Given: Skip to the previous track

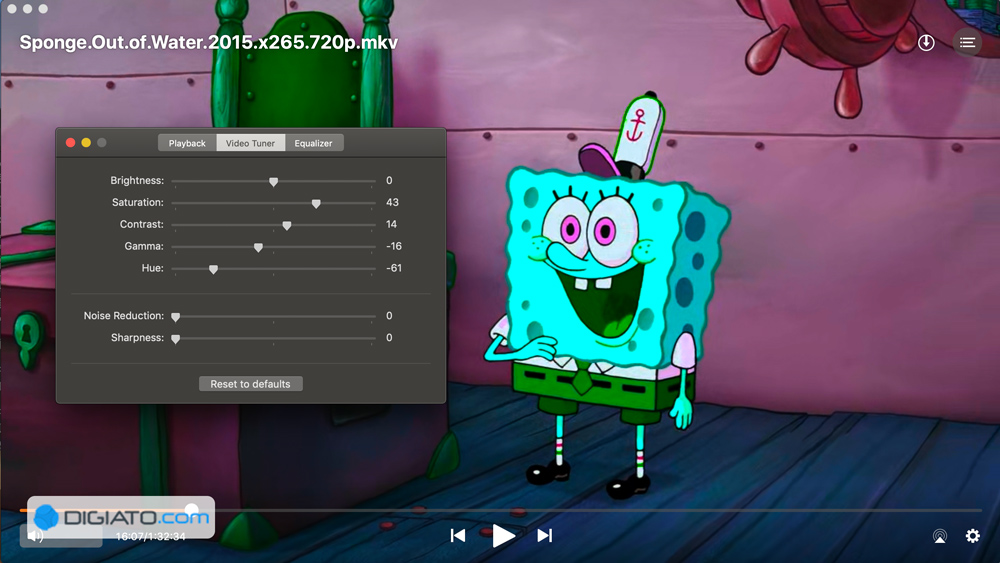Looking at the screenshot, I should tap(458, 536).
